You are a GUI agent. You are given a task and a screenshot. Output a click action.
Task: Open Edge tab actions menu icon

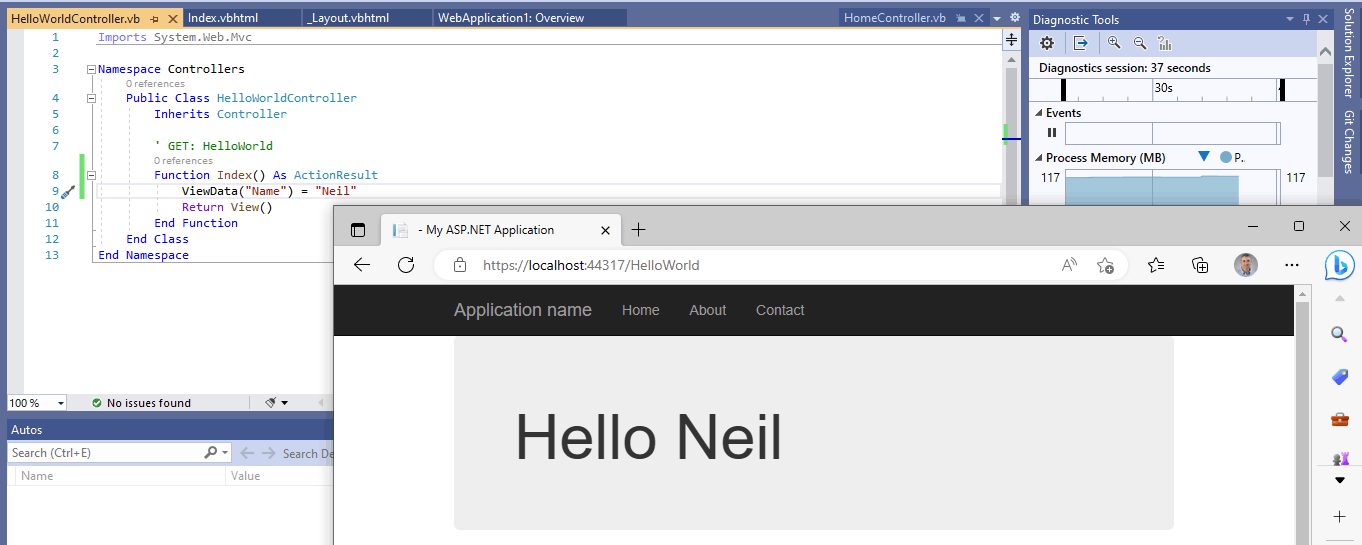point(358,230)
